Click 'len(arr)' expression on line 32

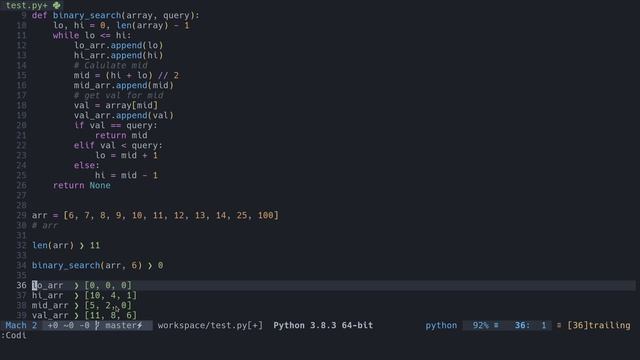53,245
